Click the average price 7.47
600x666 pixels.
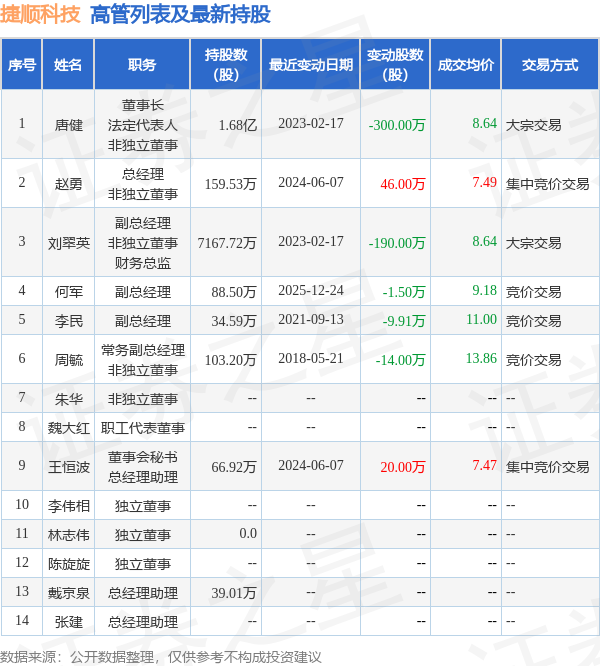coord(485,466)
